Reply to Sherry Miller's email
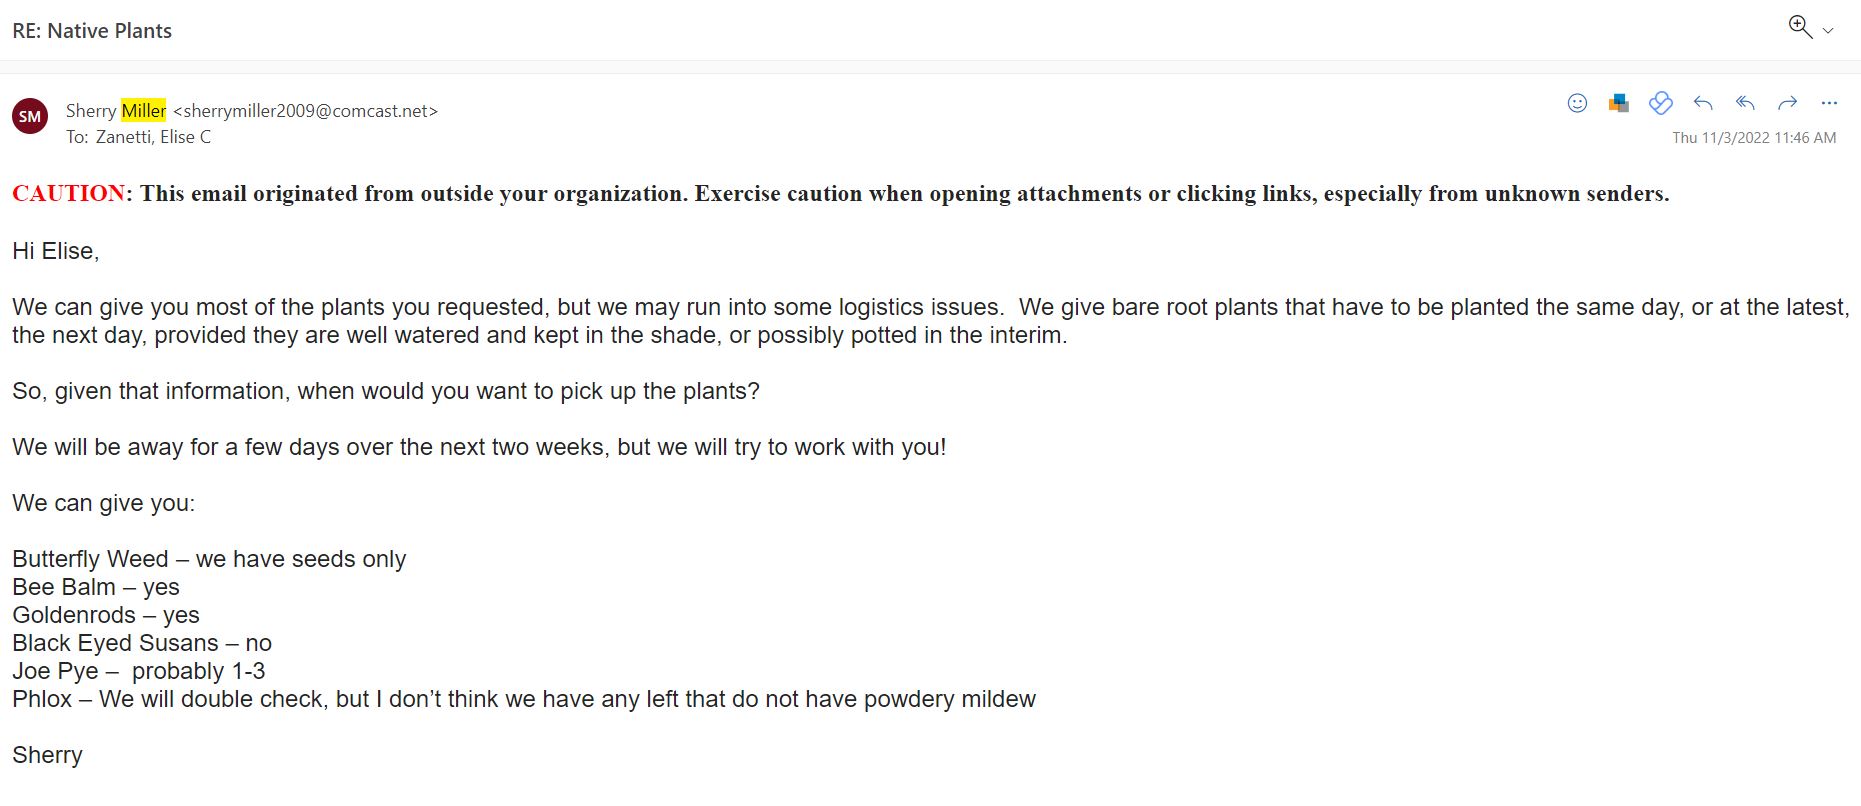The width and height of the screenshot is (1861, 806). (1703, 103)
